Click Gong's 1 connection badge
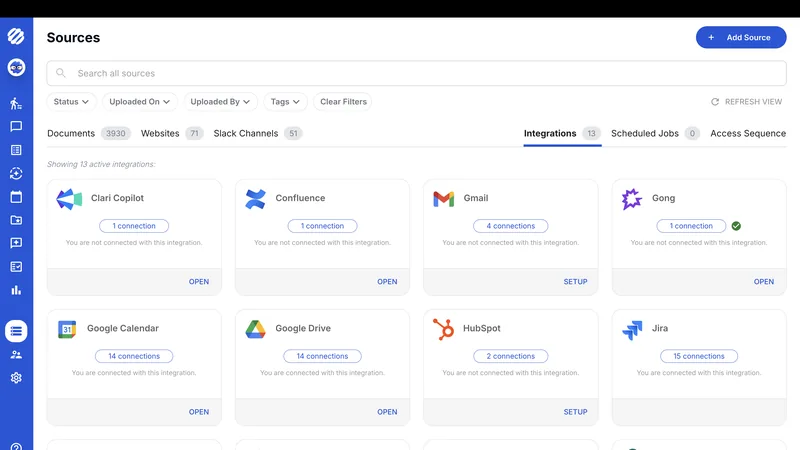The height and width of the screenshot is (450, 800). [691, 226]
